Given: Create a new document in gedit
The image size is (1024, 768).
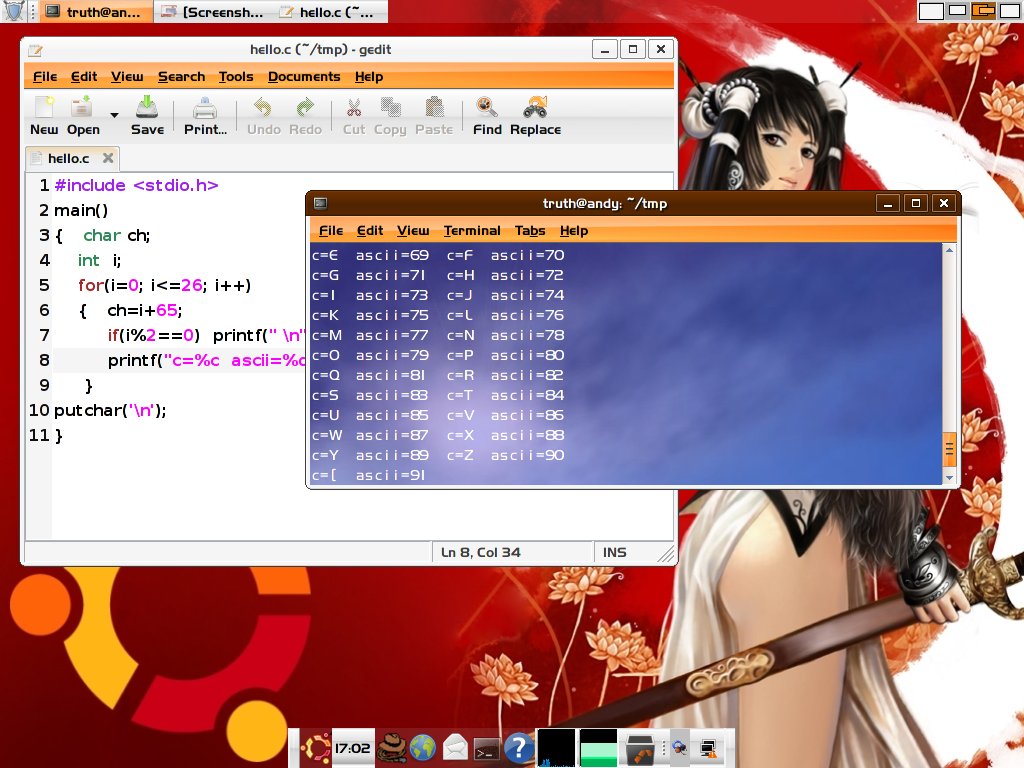Looking at the screenshot, I should click(x=44, y=116).
